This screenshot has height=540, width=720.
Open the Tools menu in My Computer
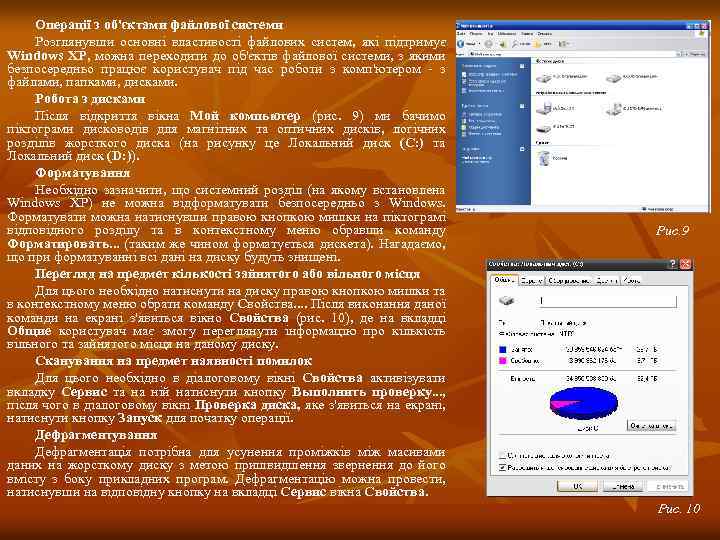point(527,34)
